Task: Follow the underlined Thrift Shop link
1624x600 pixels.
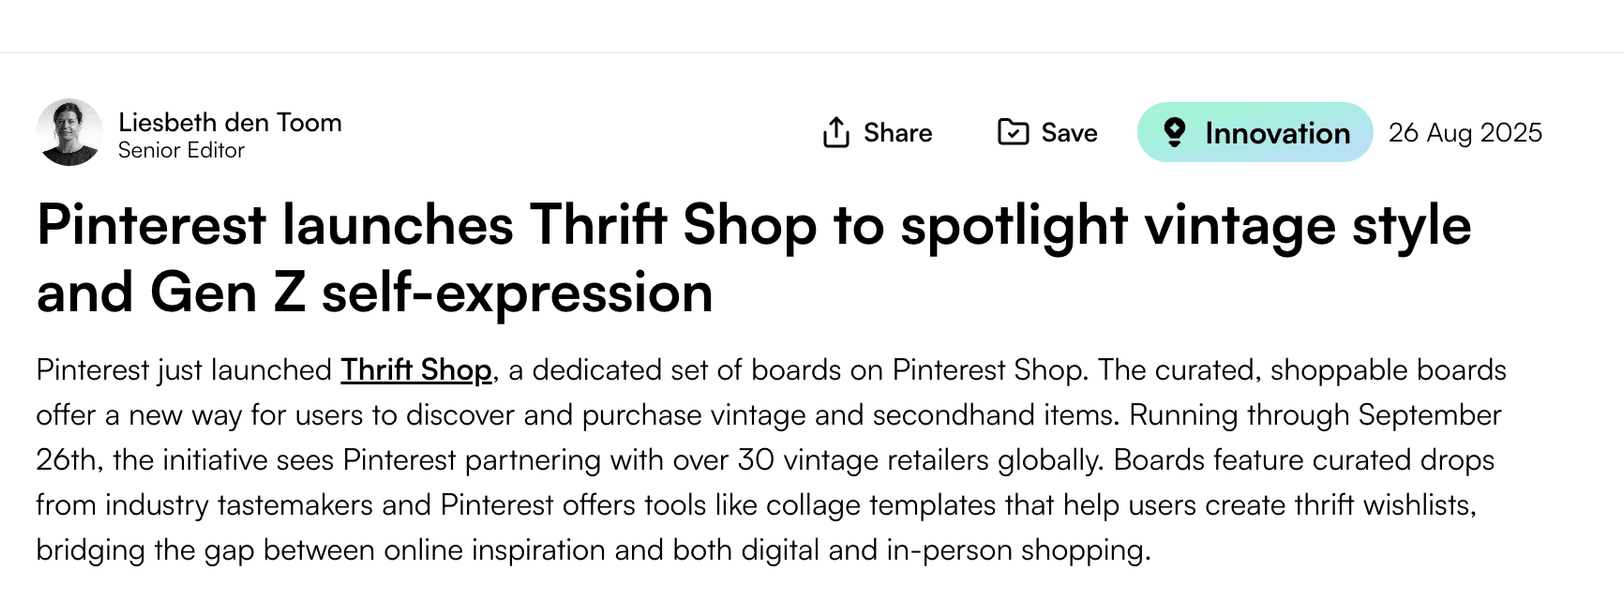Action: (x=416, y=370)
